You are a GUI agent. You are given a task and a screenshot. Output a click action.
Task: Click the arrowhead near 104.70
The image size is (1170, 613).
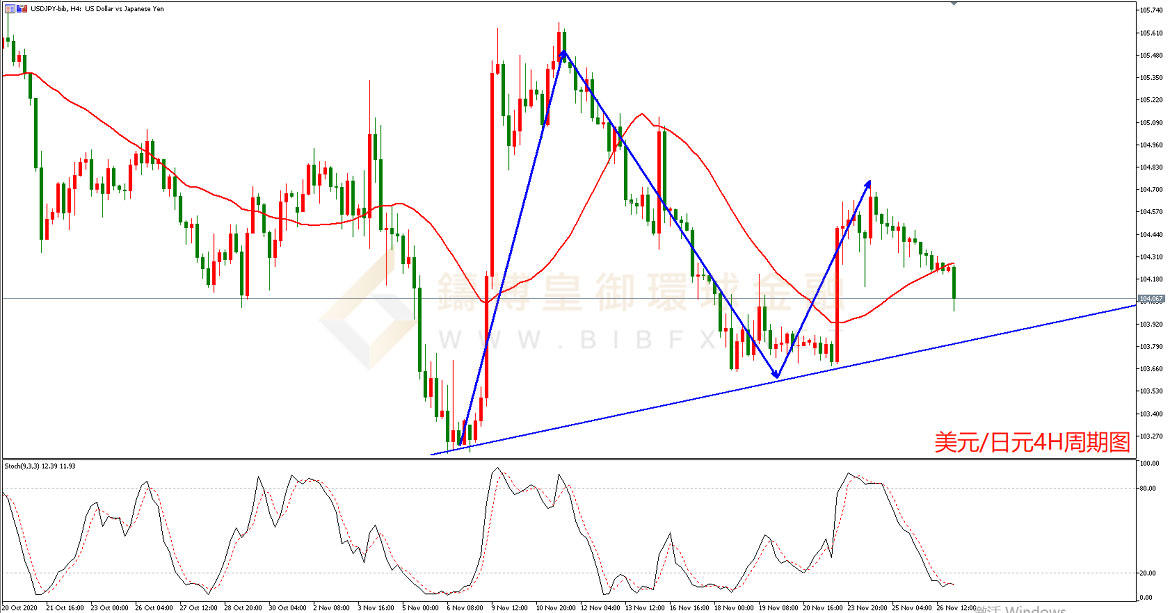[x=868, y=183]
